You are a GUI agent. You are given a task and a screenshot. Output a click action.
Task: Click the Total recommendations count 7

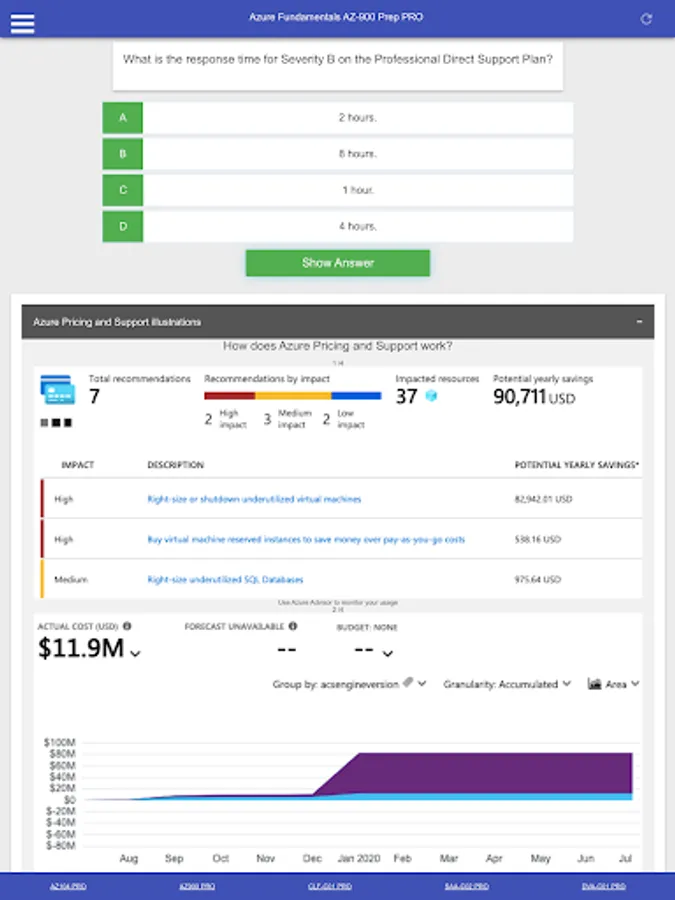95,396
